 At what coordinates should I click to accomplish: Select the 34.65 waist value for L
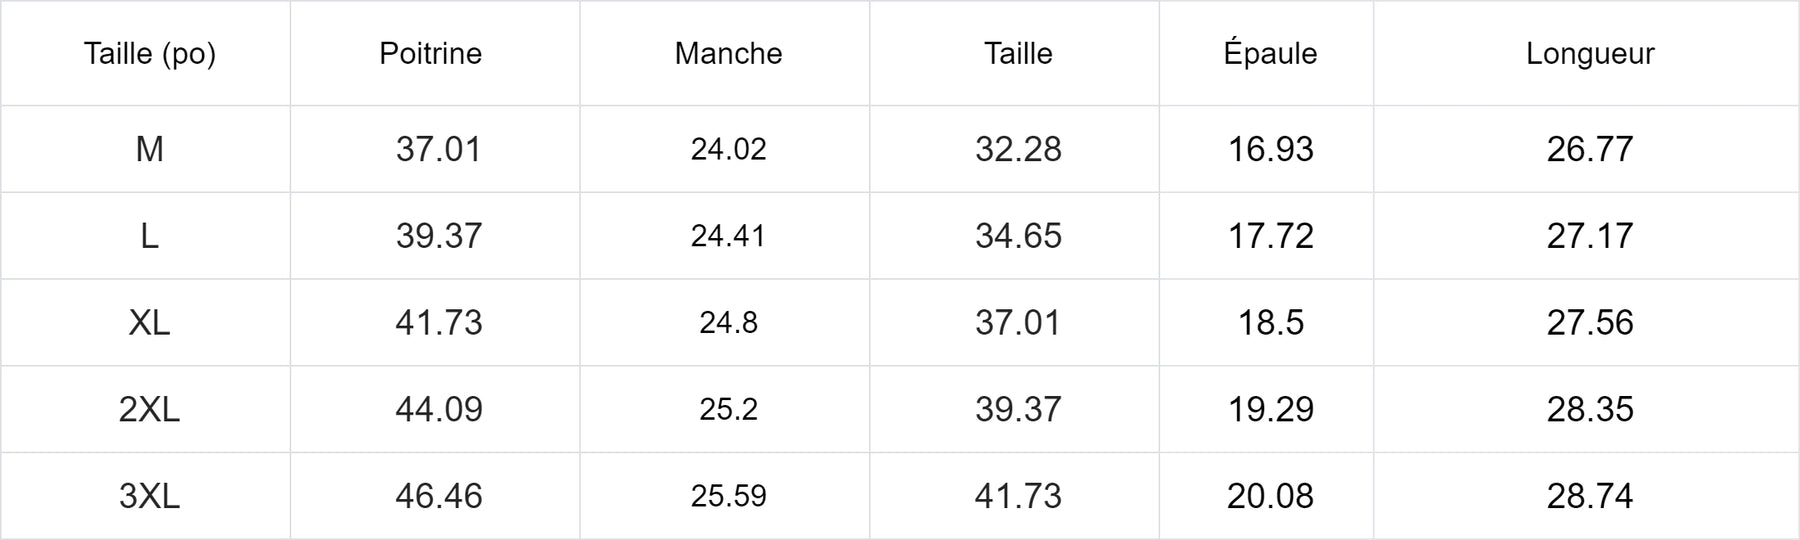pyautogui.click(x=1018, y=236)
